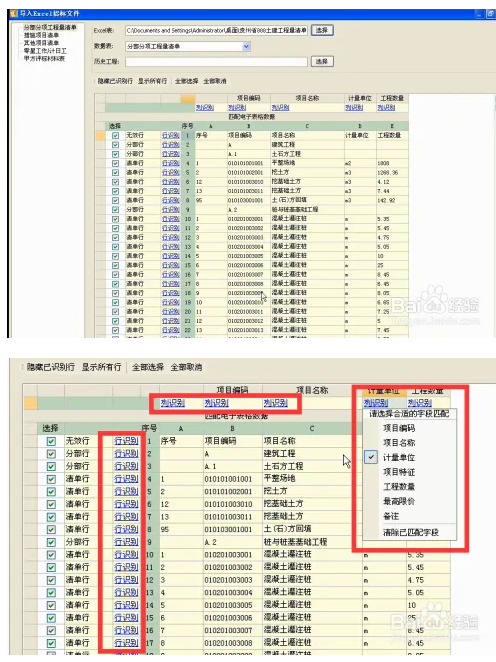Click 全部选择 in the lower enlarged view
The image size is (496, 662).
148,367
